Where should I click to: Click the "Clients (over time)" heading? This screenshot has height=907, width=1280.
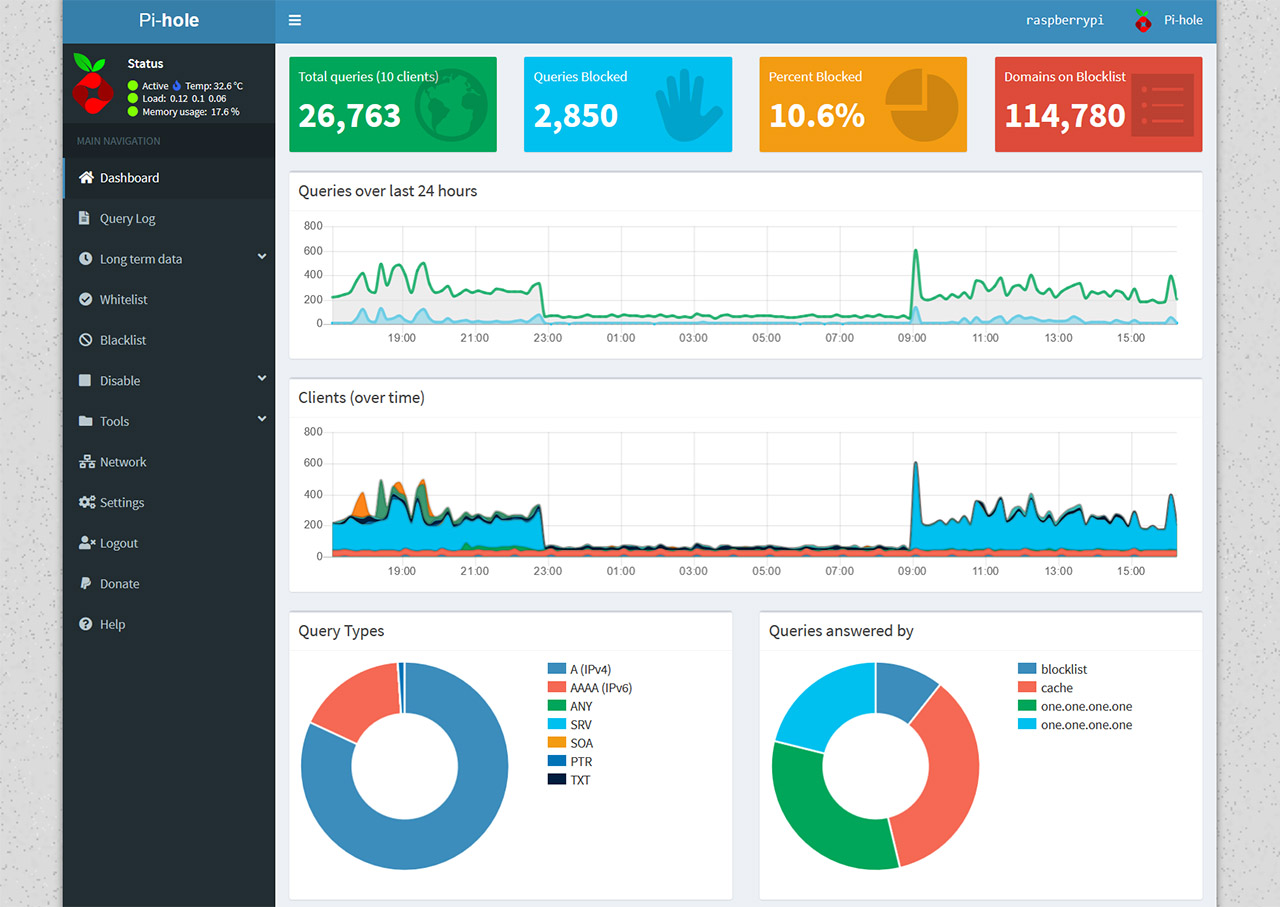[361, 398]
